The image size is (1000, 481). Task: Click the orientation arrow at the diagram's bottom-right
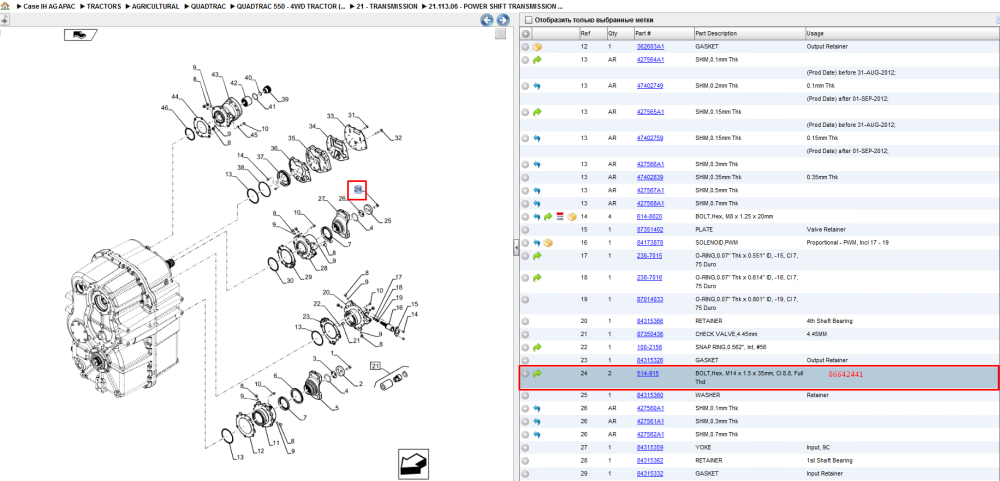tap(413, 463)
